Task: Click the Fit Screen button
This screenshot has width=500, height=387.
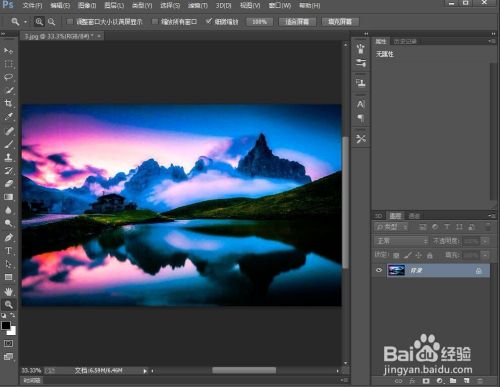Action: pyautogui.click(x=297, y=22)
